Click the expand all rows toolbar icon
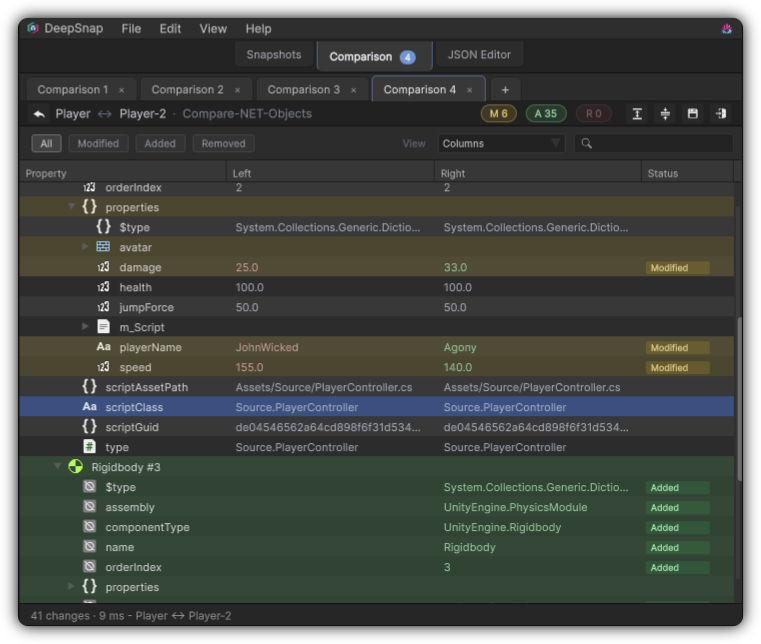 pyautogui.click(x=637, y=114)
